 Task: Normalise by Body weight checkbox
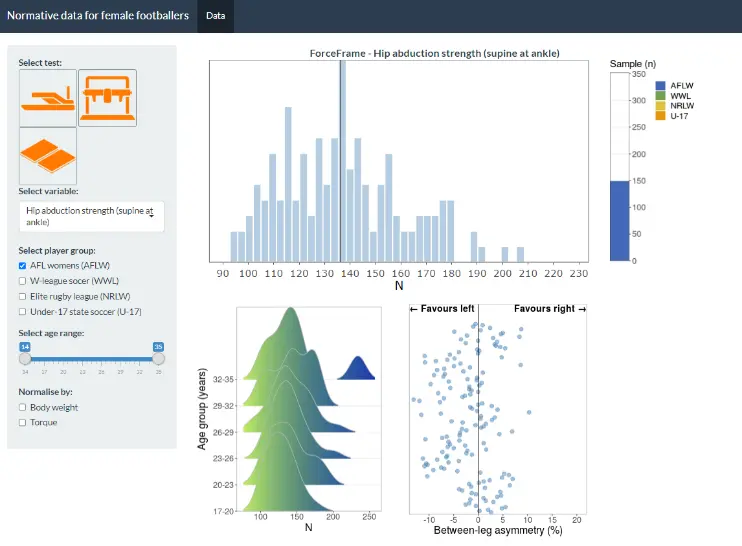point(23,408)
